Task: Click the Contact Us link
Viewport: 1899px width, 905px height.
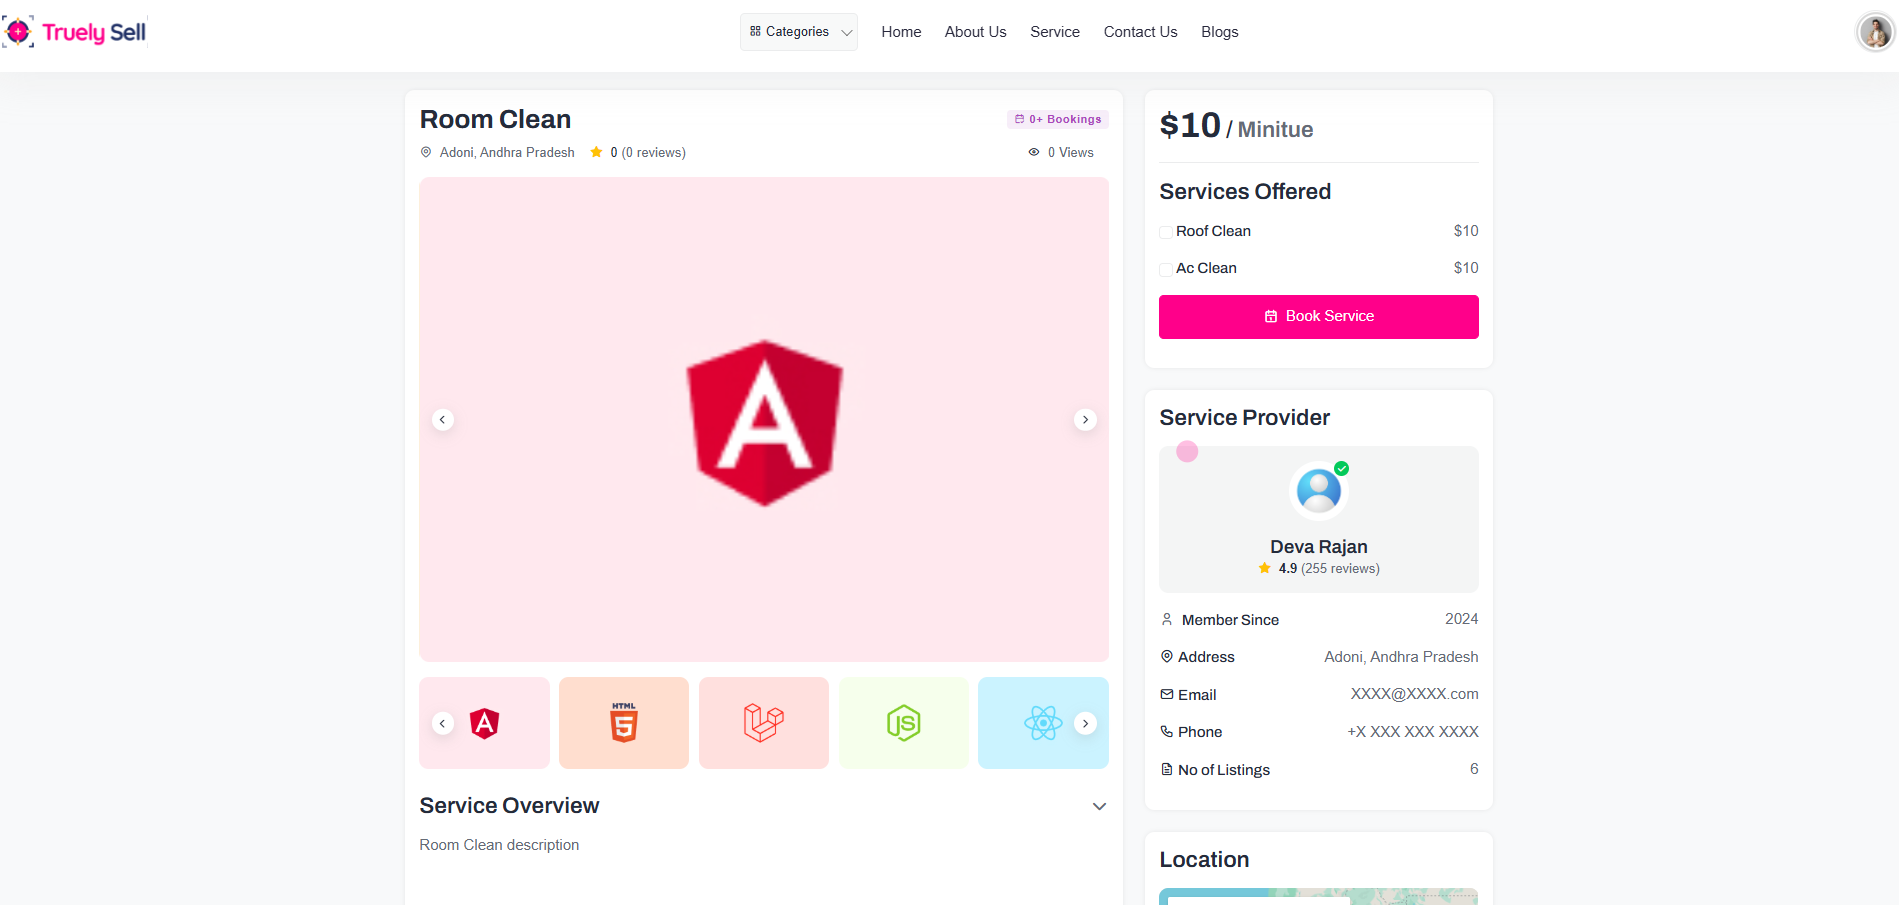Action: 1140,32
